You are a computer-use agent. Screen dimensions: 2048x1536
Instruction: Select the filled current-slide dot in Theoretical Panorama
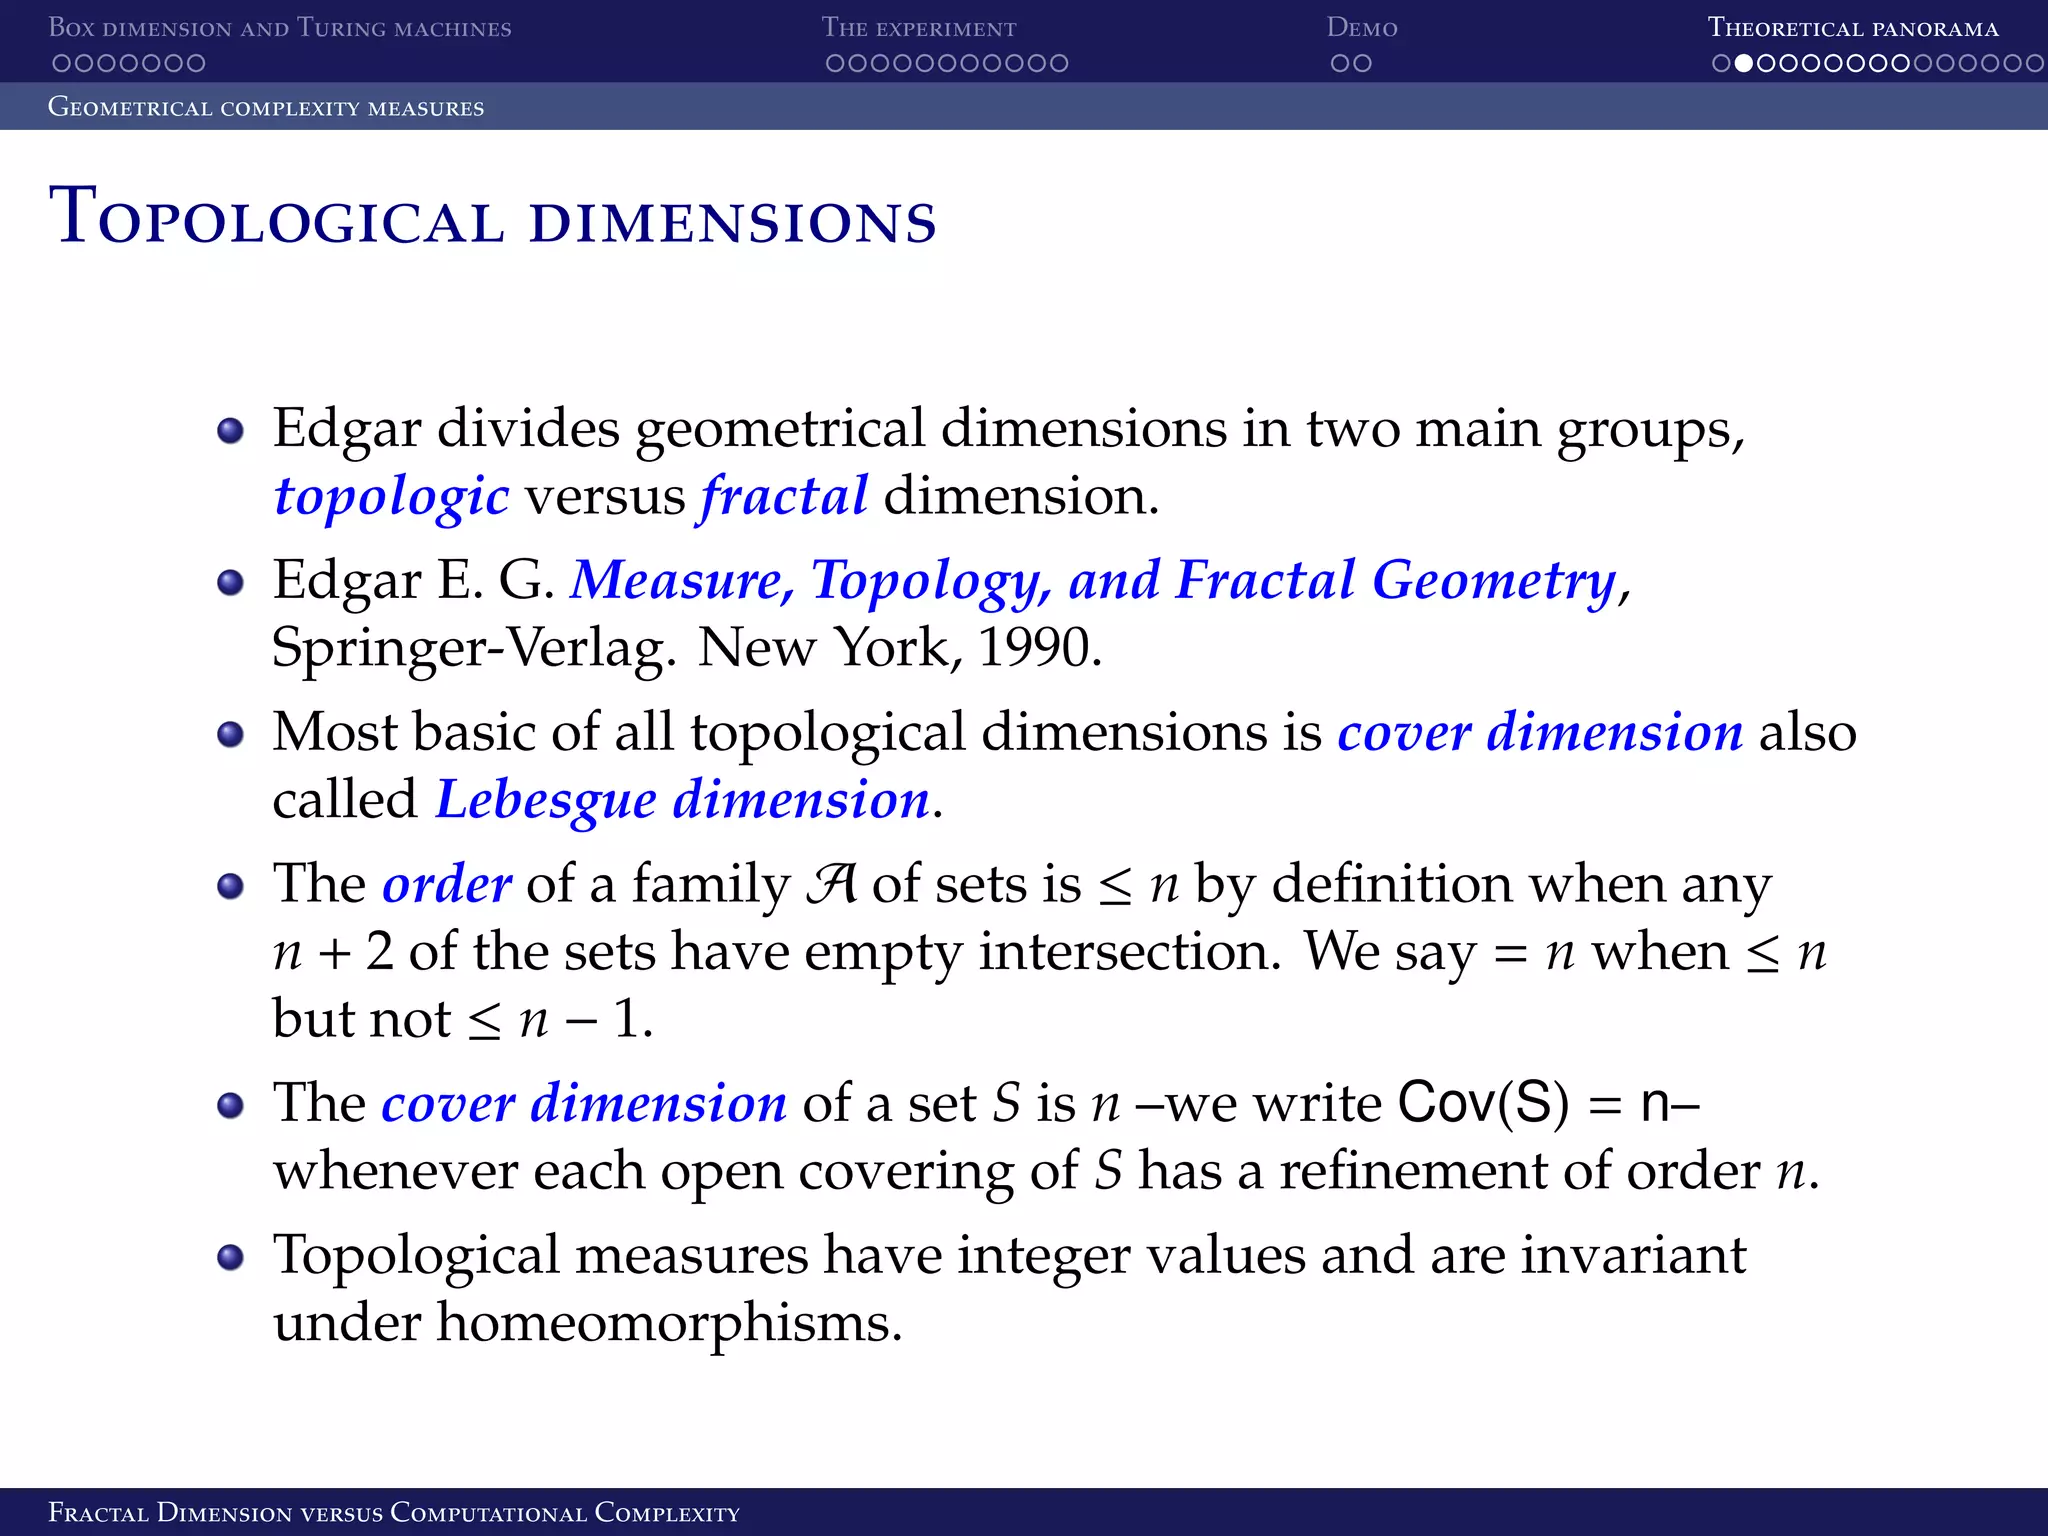tap(1743, 63)
